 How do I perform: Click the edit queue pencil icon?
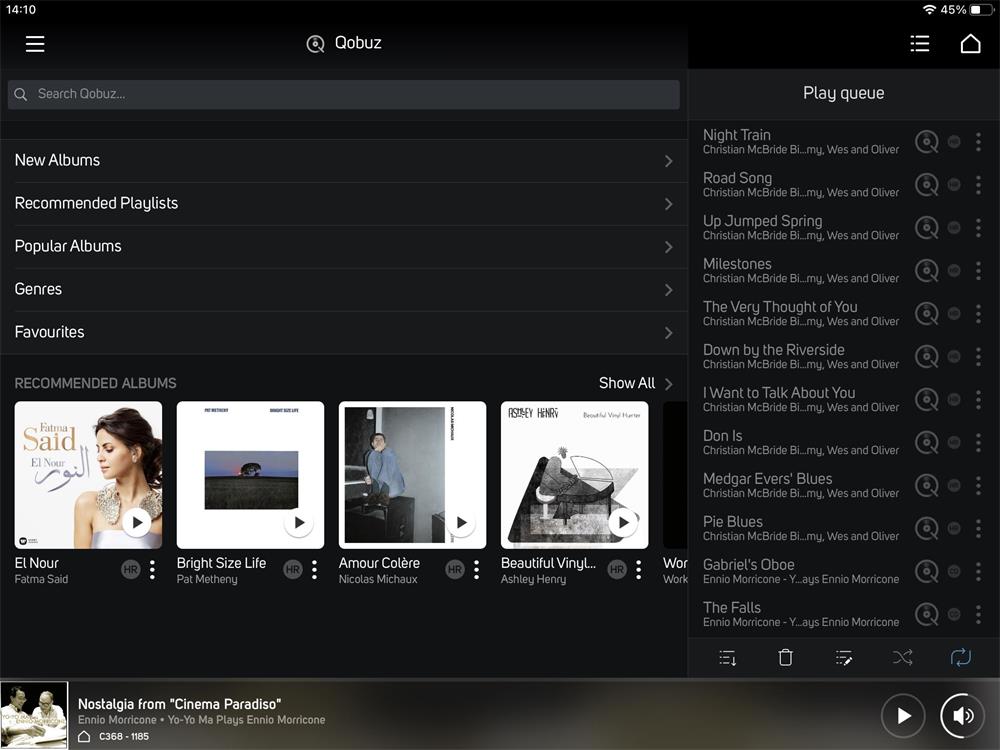point(844,657)
